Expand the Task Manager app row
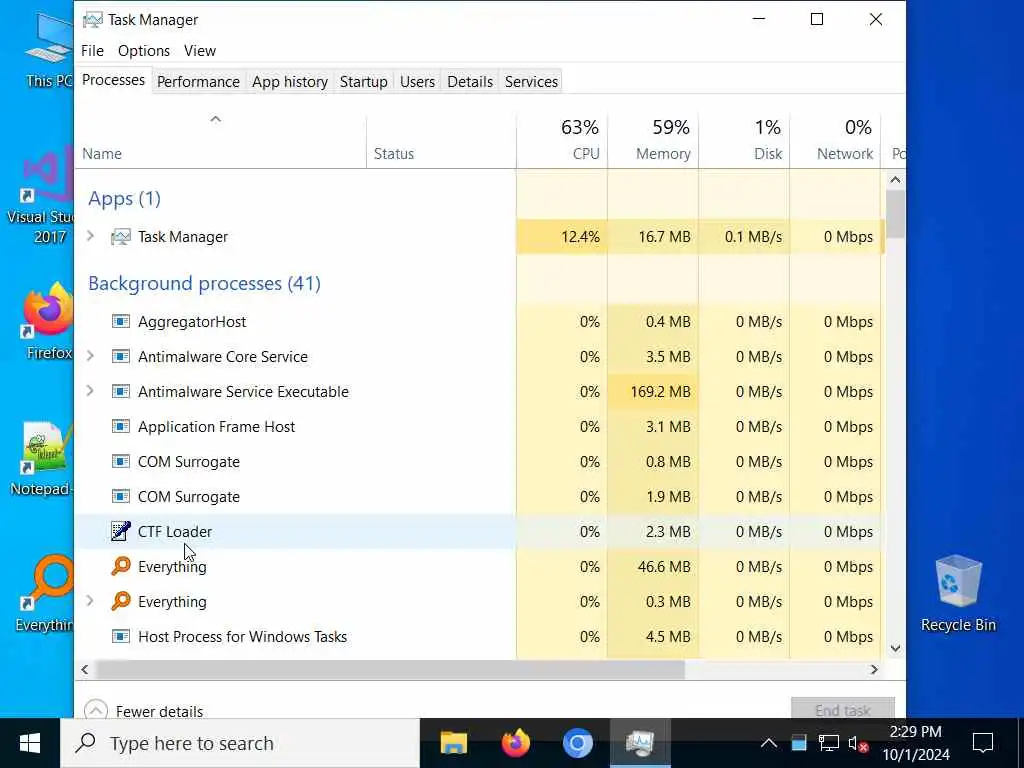Screen dimensions: 1024x768 click(x=91, y=236)
